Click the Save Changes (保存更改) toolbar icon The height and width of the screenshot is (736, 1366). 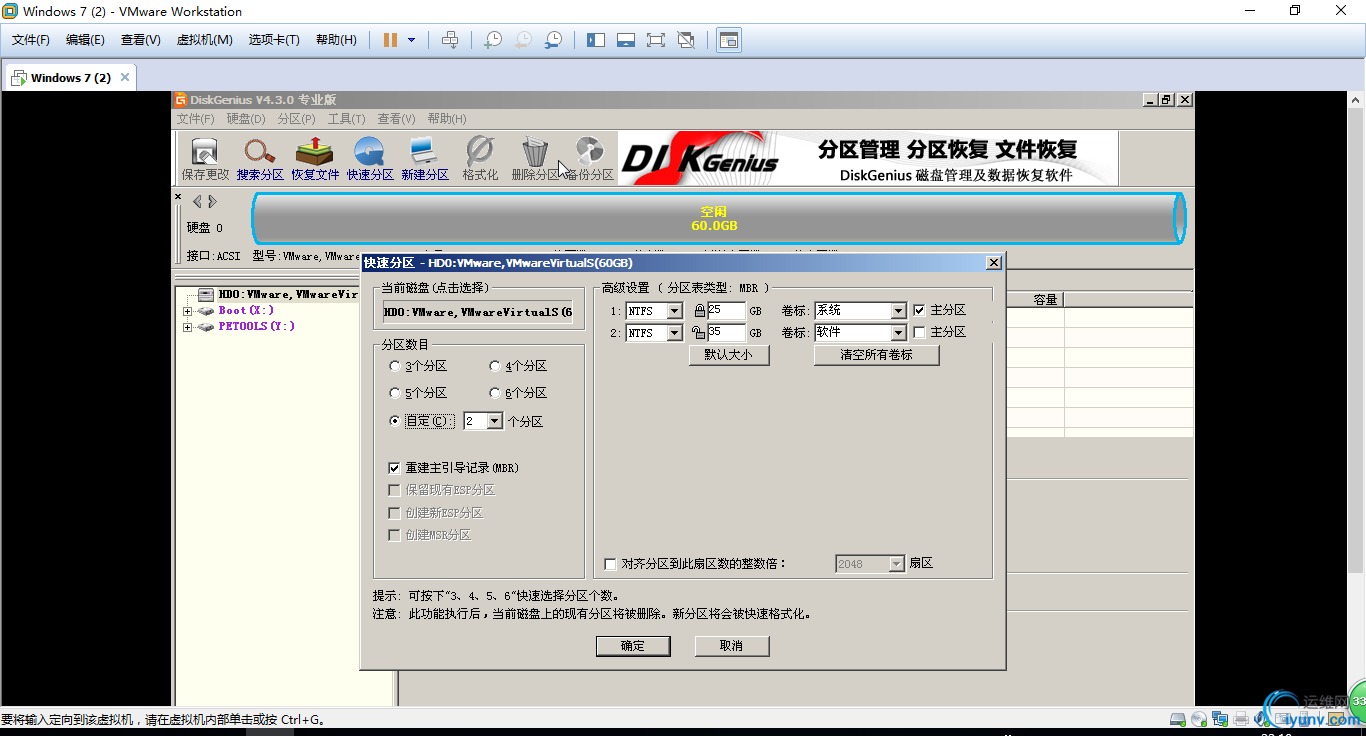(205, 159)
